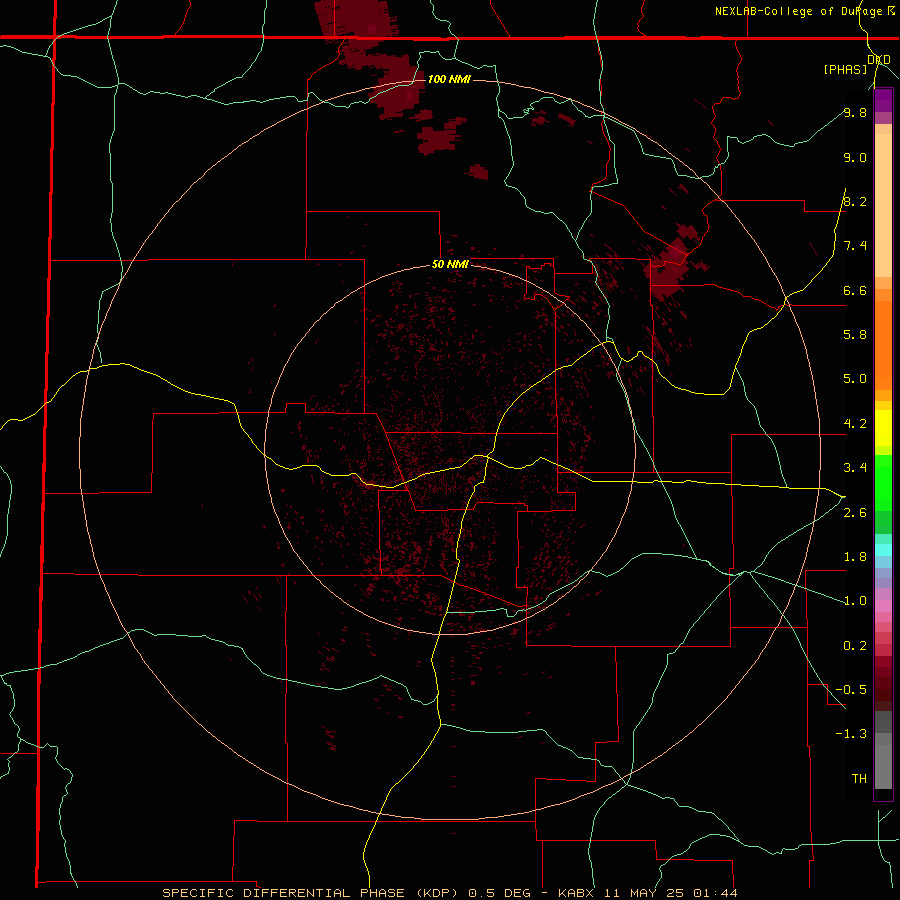Image resolution: width=900 pixels, height=900 pixels.
Task: Click the [PHAS] legend header
Action: [x=845, y=70]
